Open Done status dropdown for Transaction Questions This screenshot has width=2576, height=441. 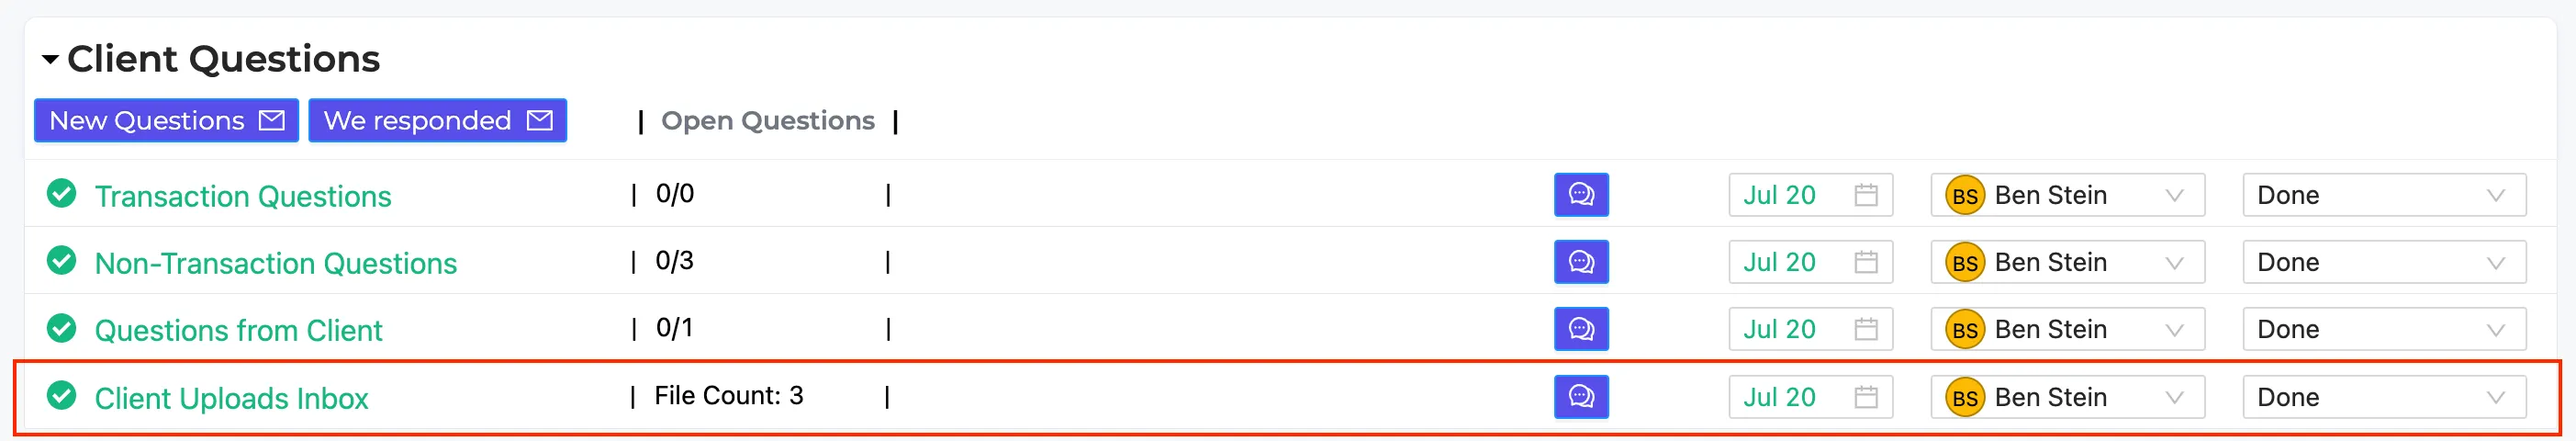point(2384,195)
